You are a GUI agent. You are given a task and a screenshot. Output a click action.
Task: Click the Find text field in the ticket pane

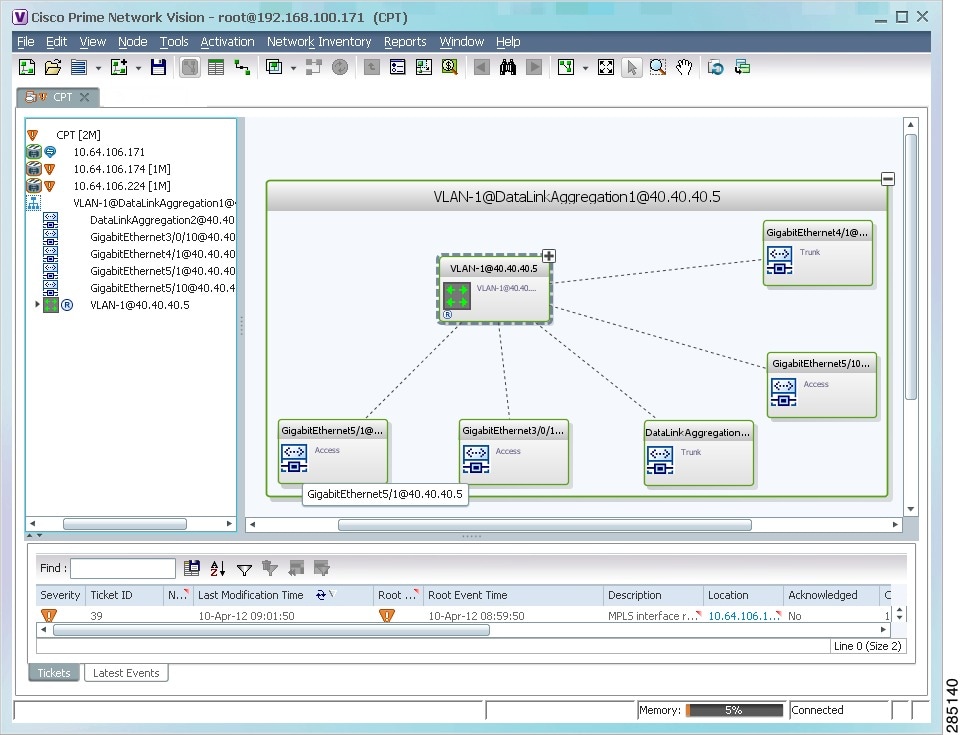click(123, 568)
